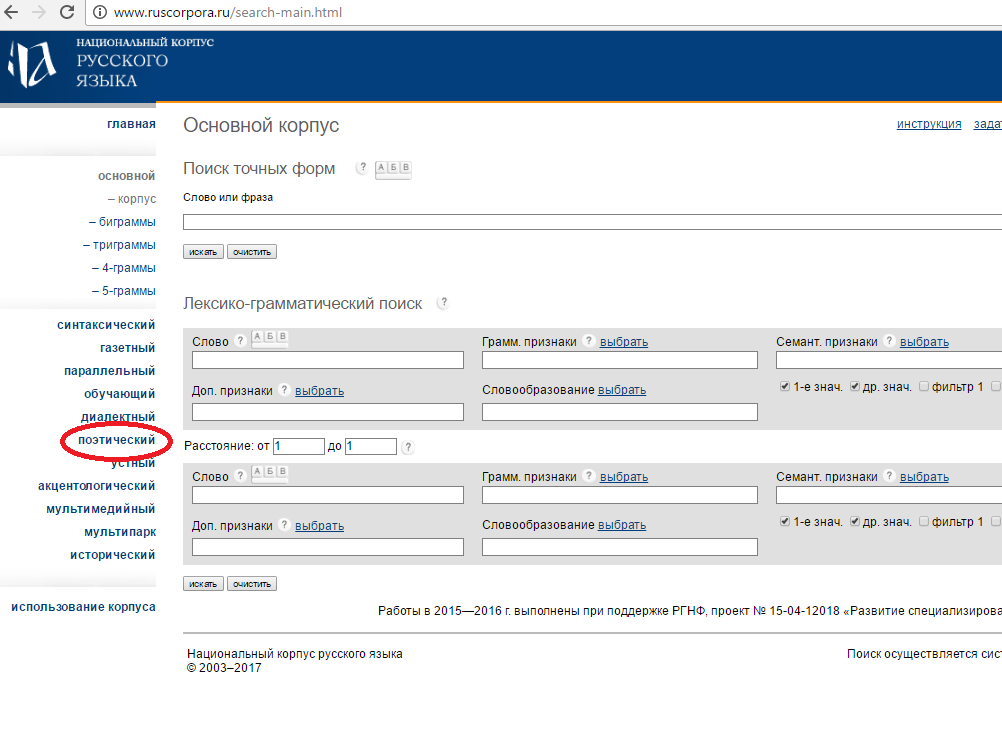Enable first фильтр 1 checkbox
This screenshot has width=1002, height=735.
tap(923, 386)
